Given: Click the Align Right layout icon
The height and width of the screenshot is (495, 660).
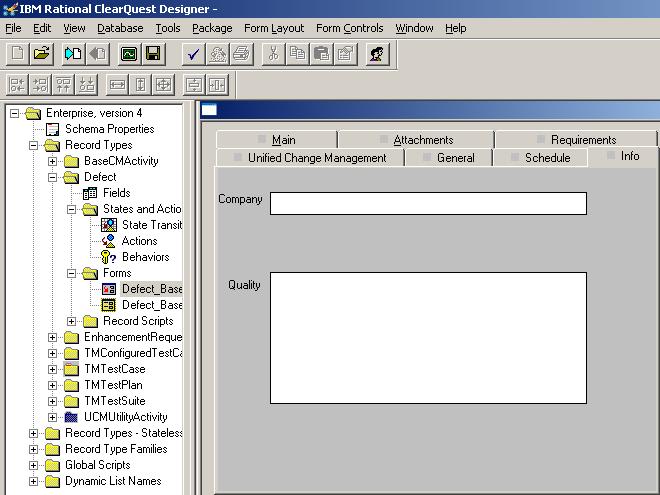Looking at the screenshot, I should 40,85.
